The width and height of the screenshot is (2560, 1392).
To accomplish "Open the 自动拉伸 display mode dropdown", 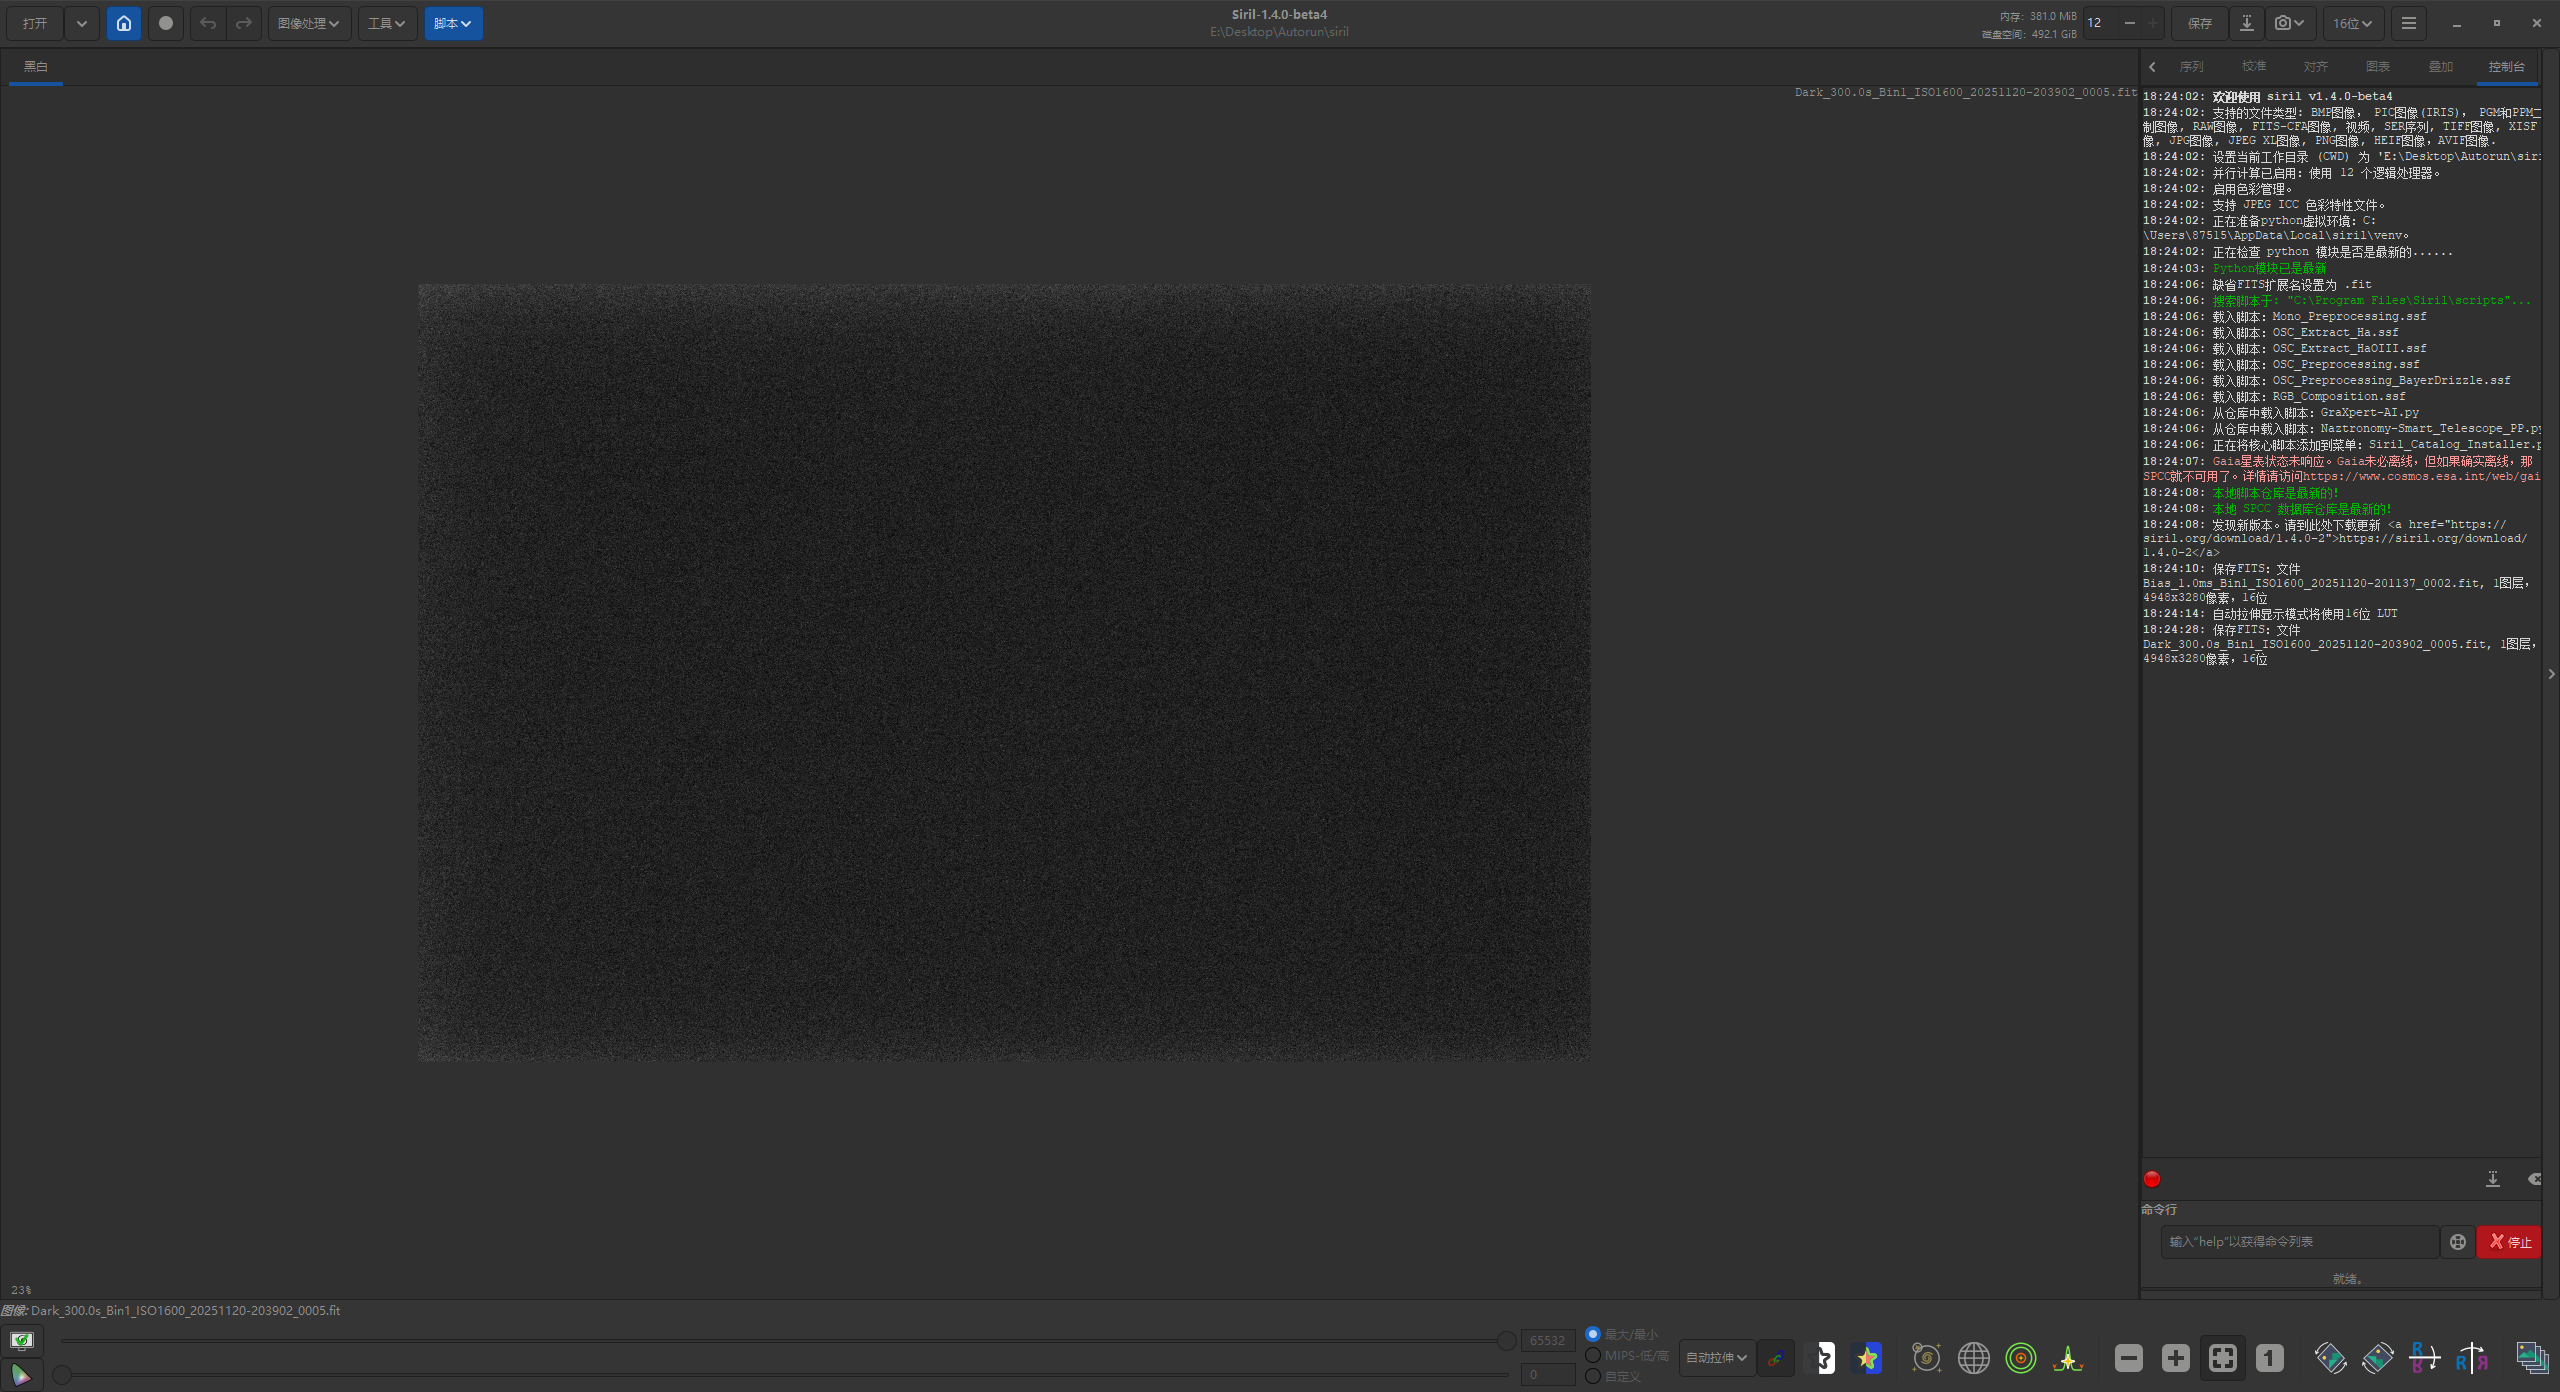I will [x=1716, y=1357].
